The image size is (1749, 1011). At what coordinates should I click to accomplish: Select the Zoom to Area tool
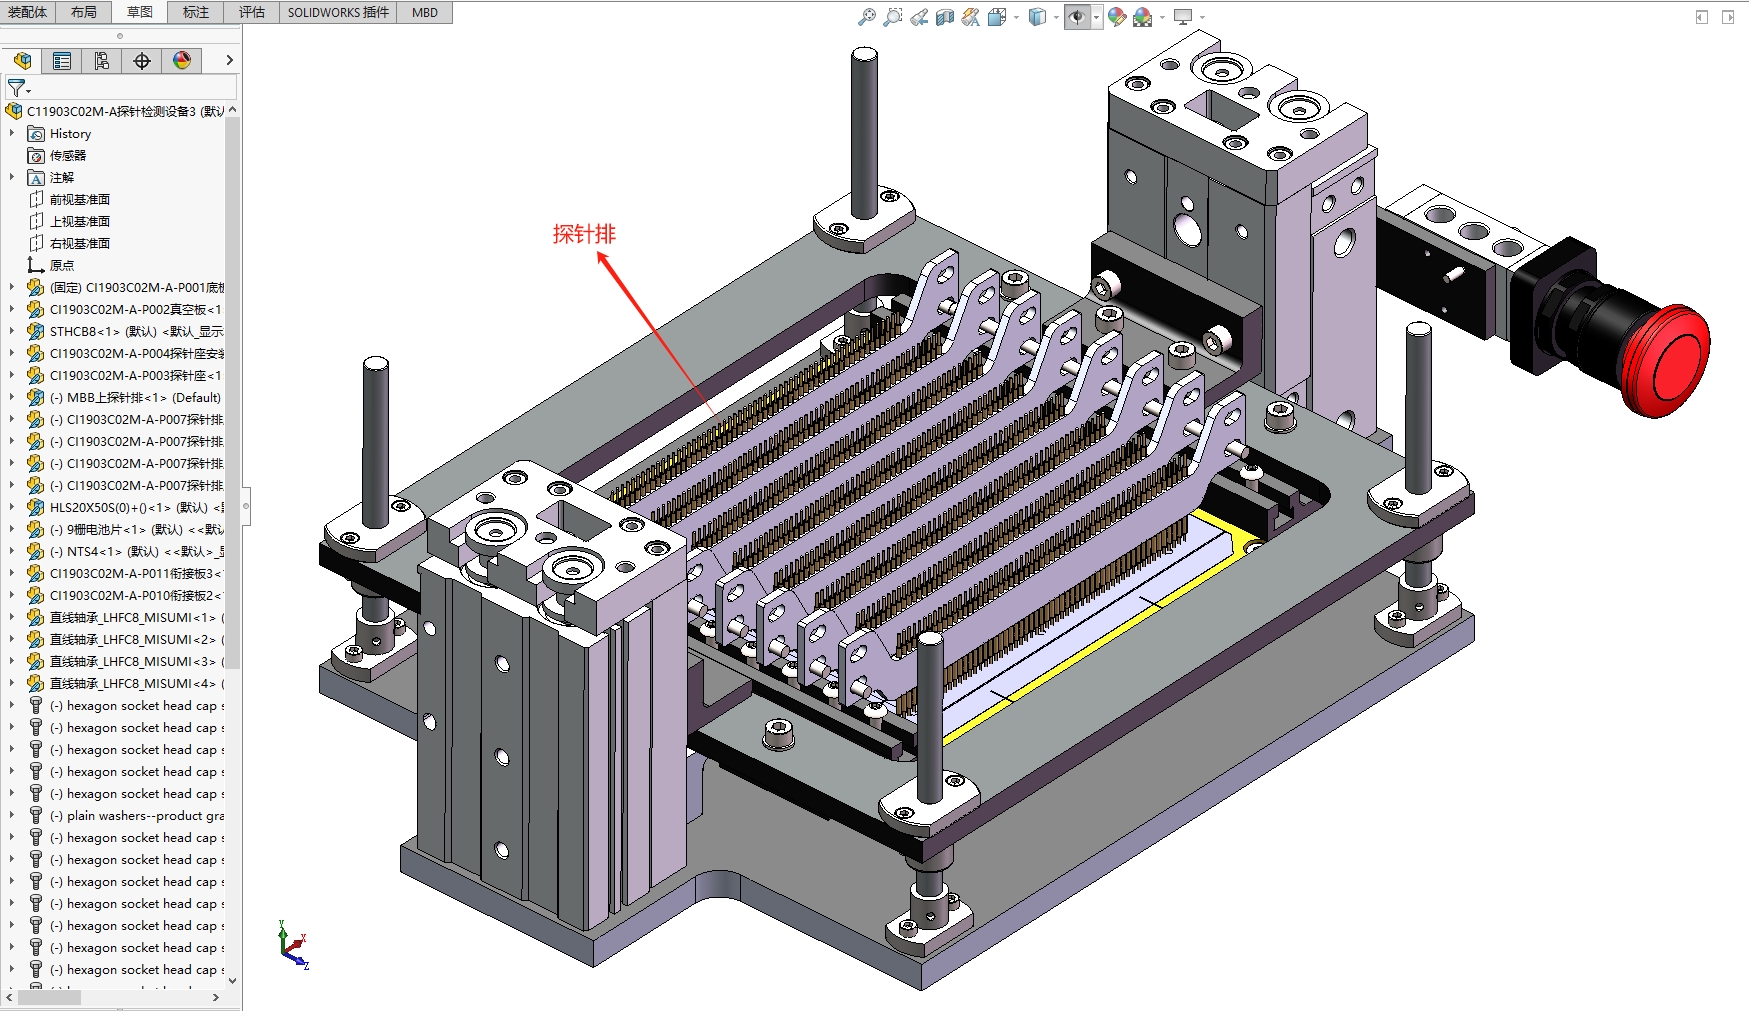pyautogui.click(x=893, y=17)
